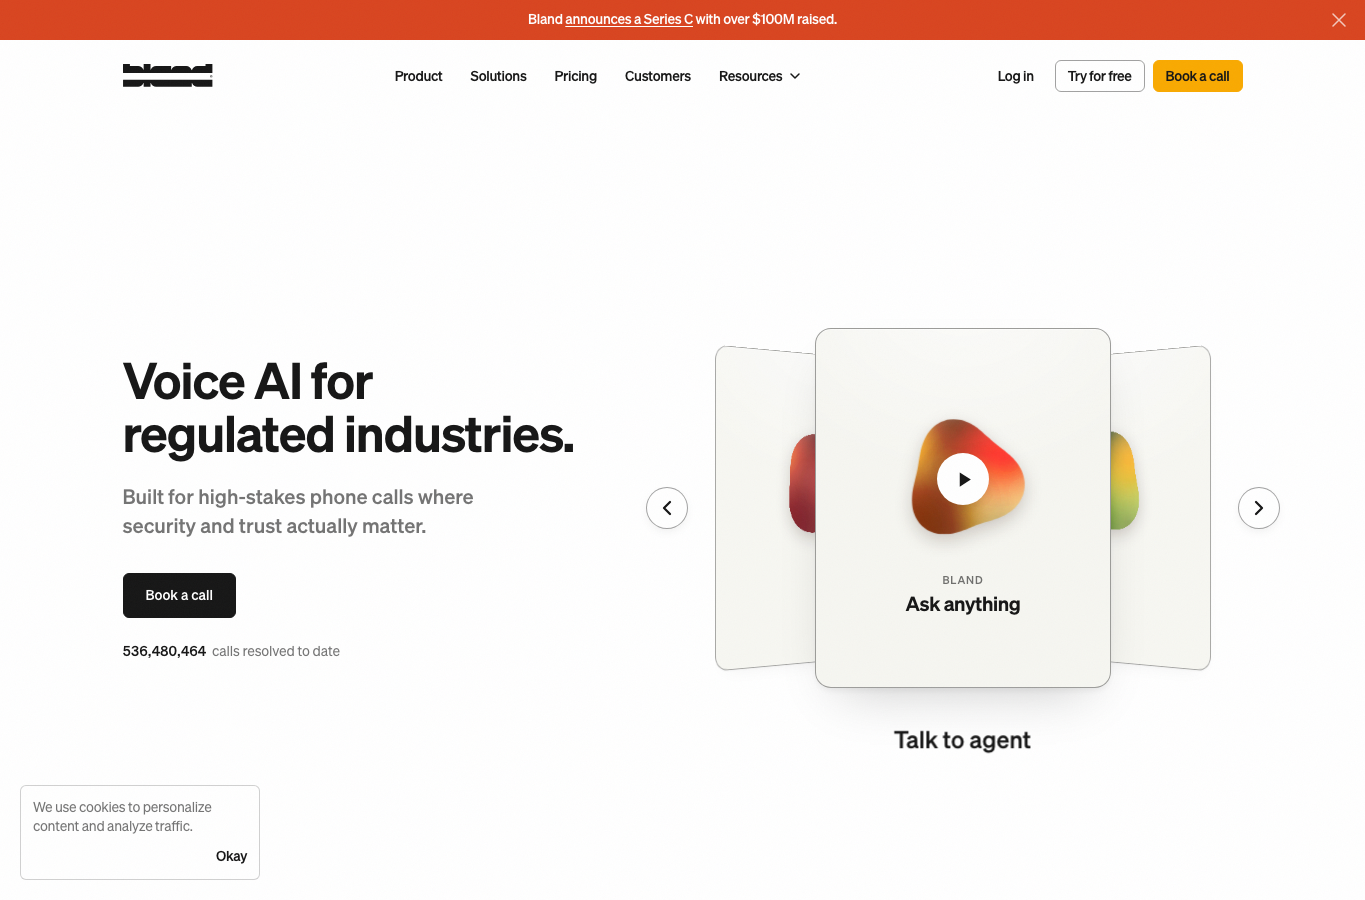
Task: Click the Ask anything card title
Action: point(963,604)
